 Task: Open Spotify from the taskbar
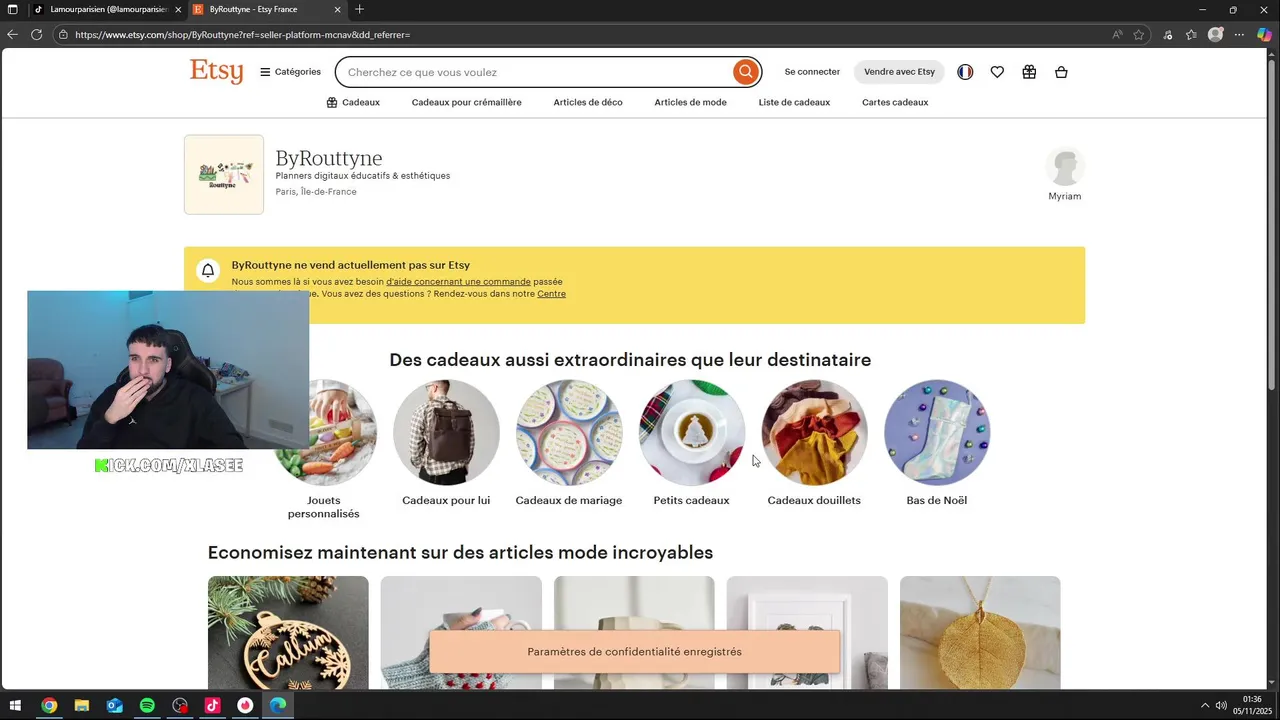147,705
